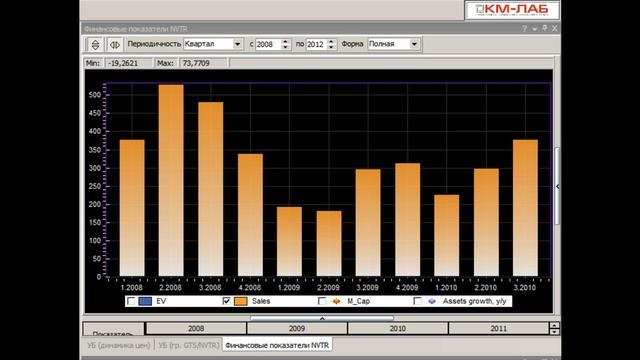This screenshot has height=360, width=640.
Task: Click the M_Cap marker legend icon
Action: pyautogui.click(x=336, y=301)
